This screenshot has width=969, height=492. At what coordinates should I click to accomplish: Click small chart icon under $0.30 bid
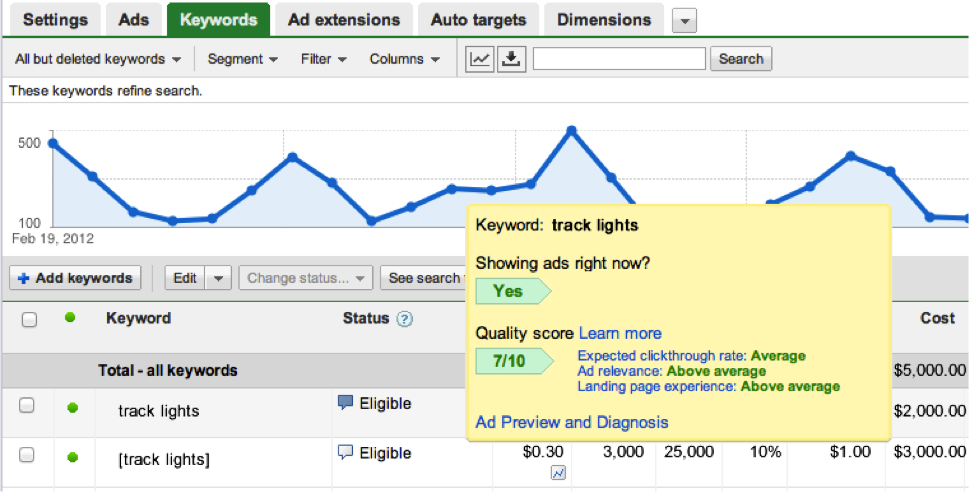pos(557,472)
